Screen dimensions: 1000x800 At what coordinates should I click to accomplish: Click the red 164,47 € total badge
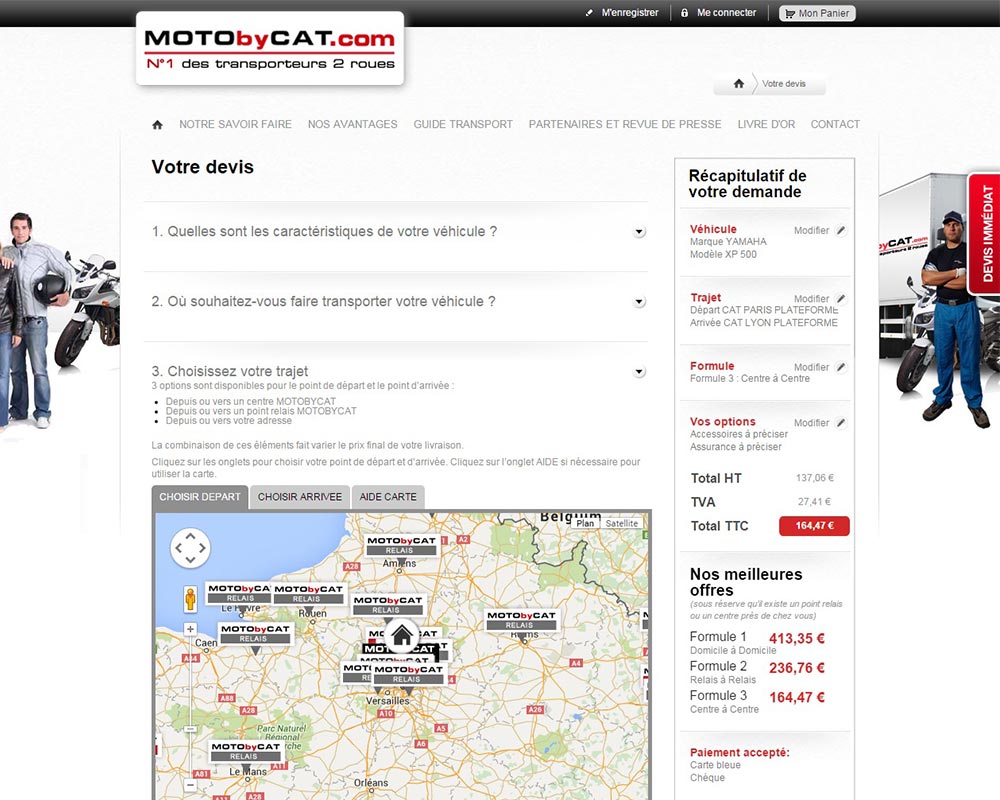[814, 526]
